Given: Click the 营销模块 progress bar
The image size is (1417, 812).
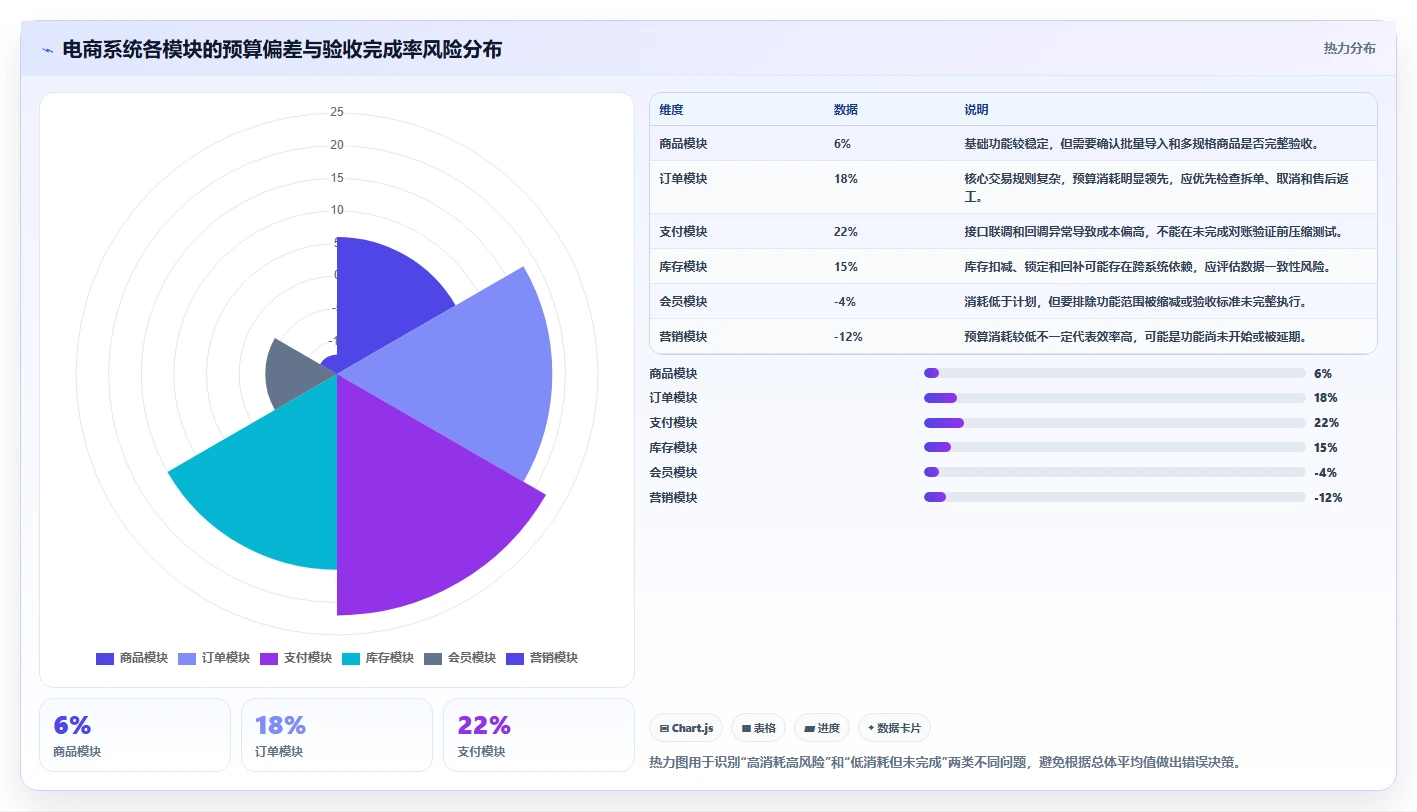Looking at the screenshot, I should click(1115, 497).
